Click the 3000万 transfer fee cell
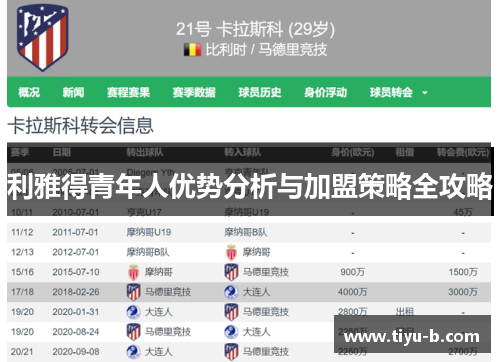The width and height of the screenshot is (500, 362). 463,292
